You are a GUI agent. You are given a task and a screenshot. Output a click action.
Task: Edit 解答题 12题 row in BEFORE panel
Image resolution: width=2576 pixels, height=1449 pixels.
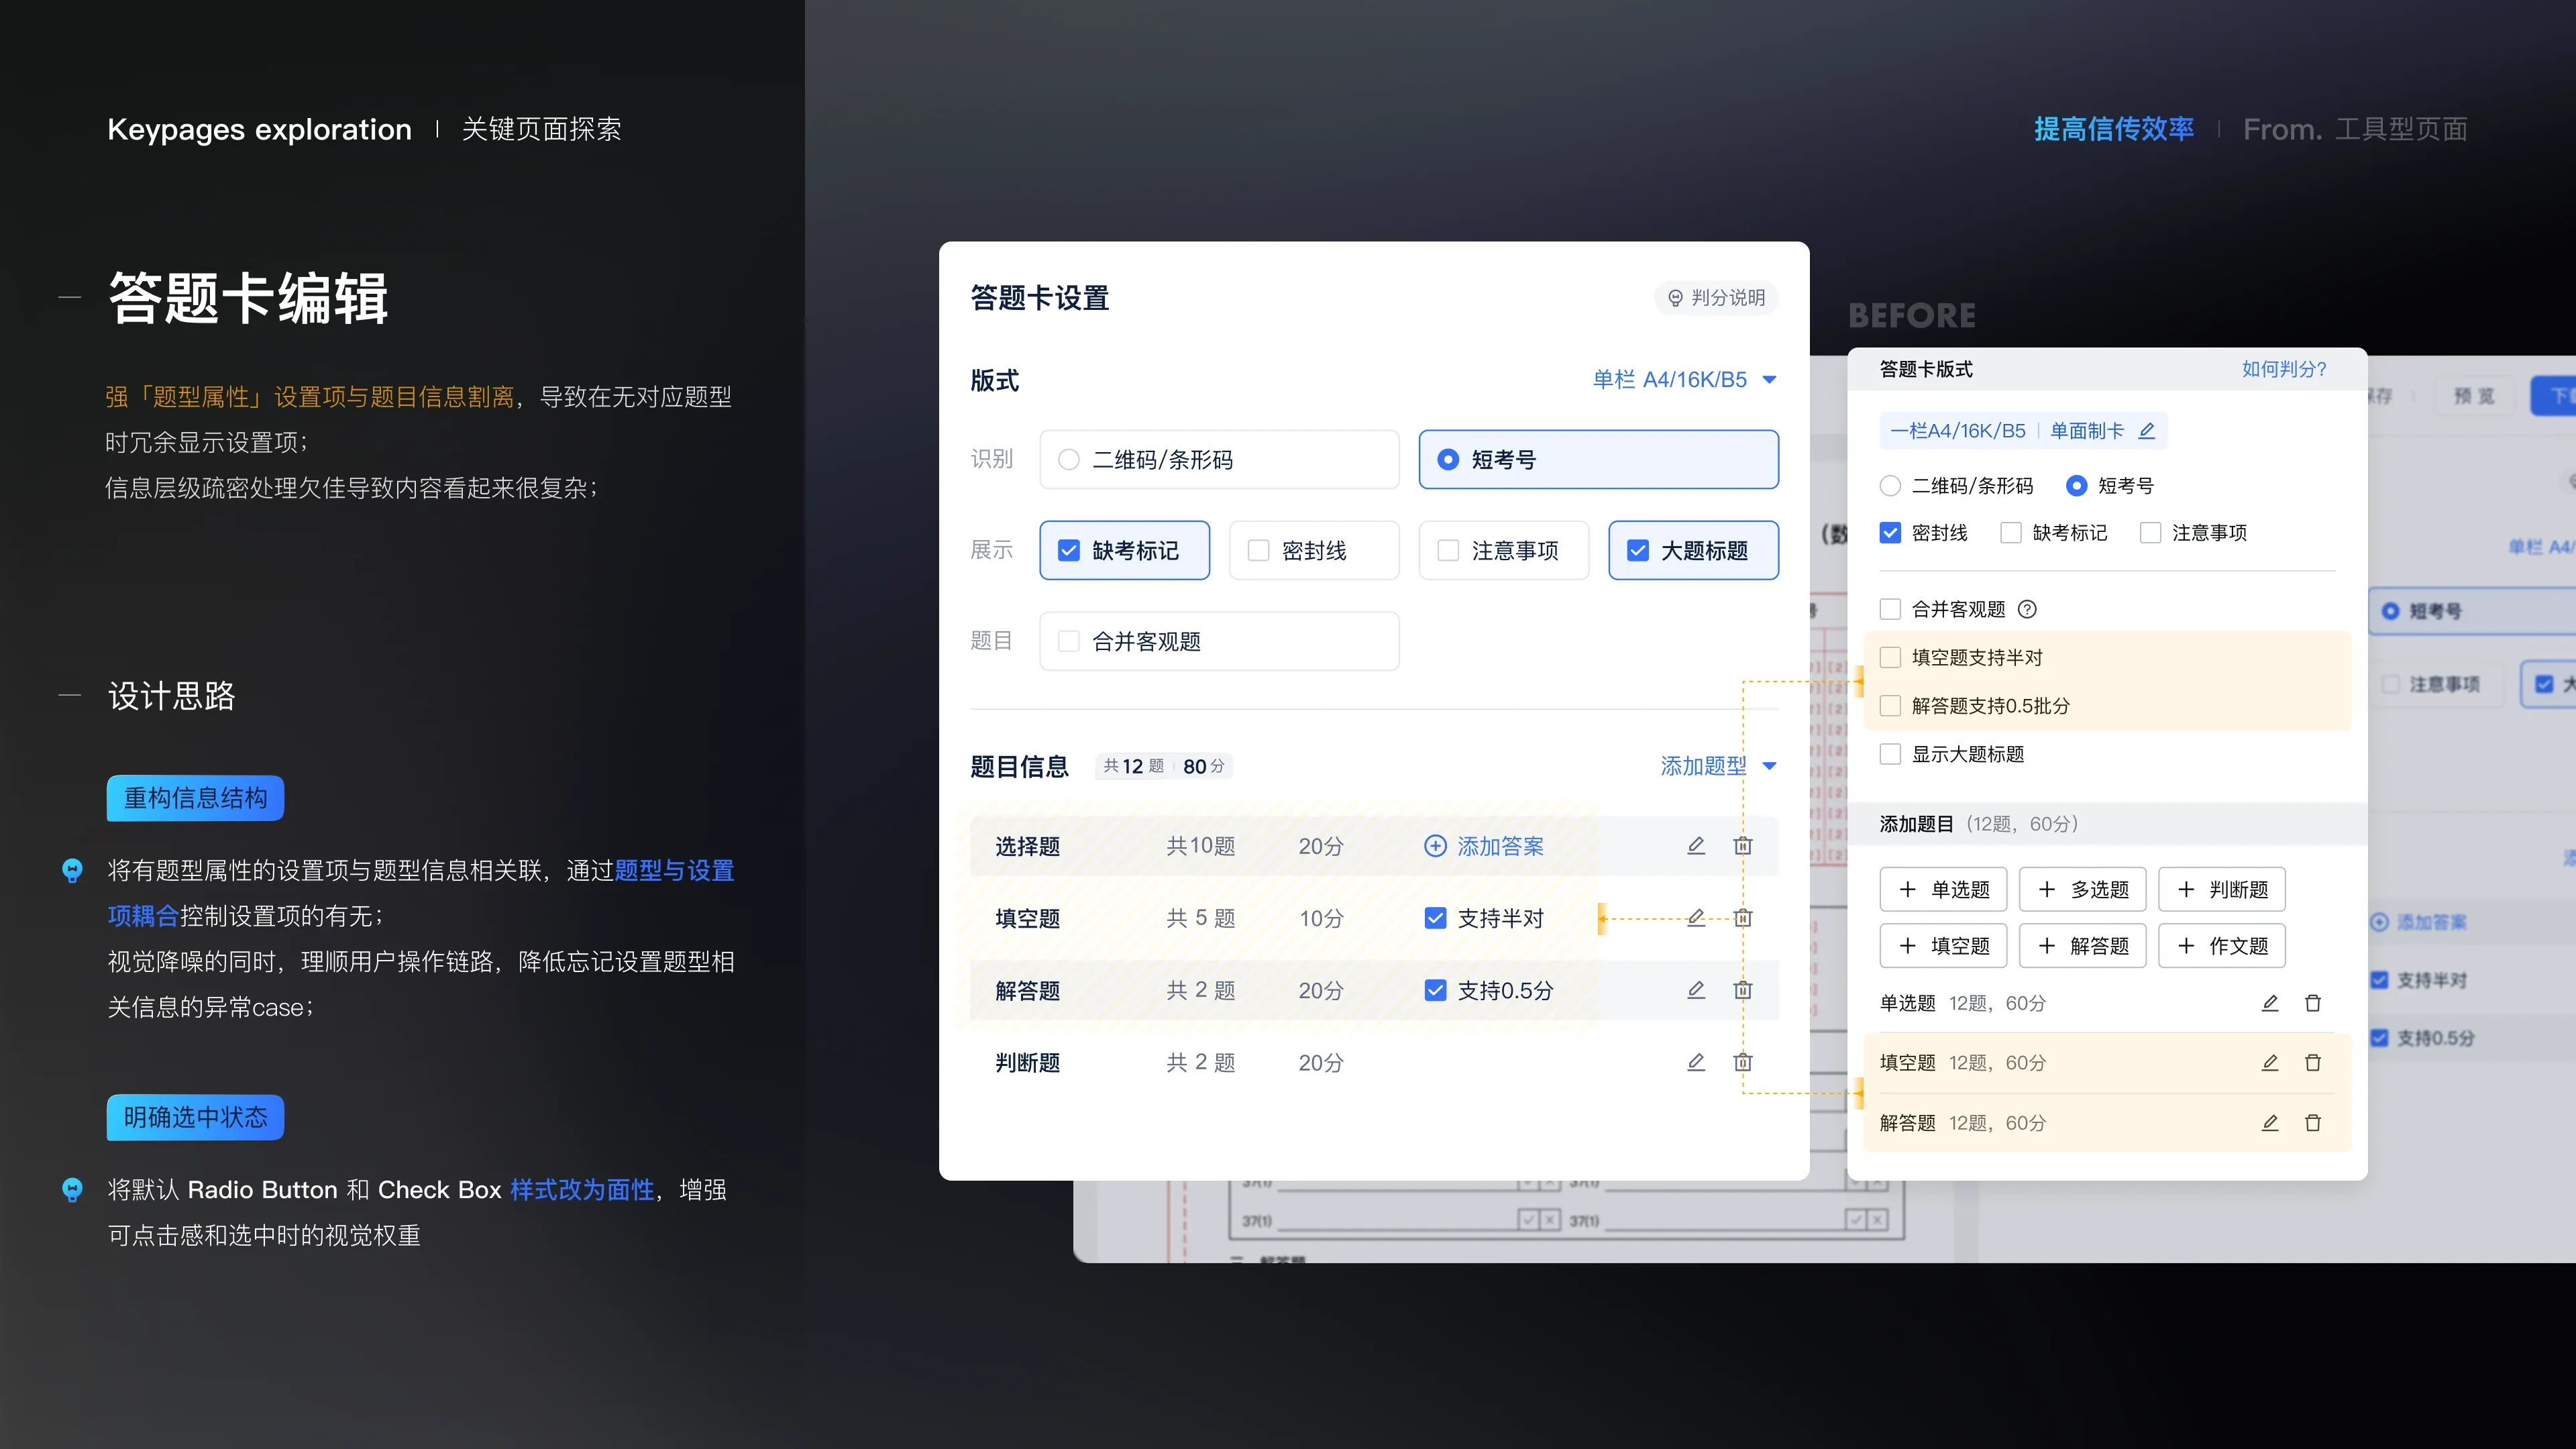(x=2270, y=1123)
